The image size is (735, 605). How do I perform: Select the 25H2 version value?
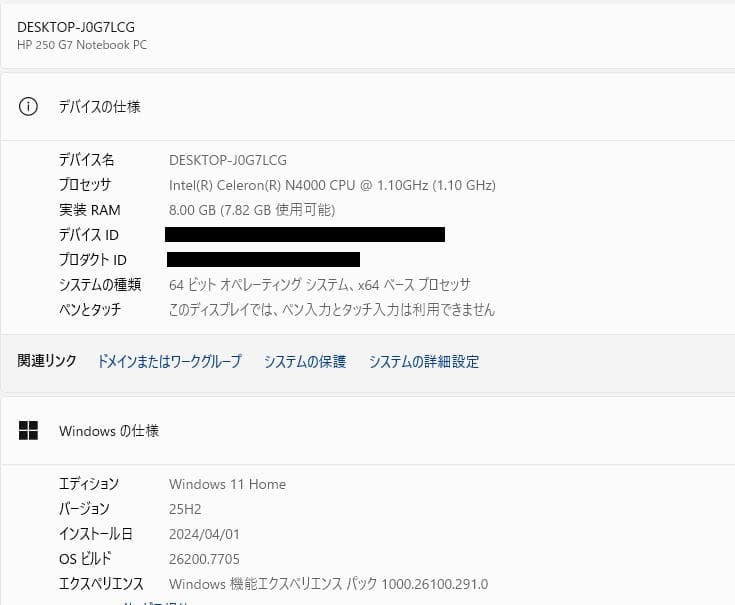click(x=185, y=509)
